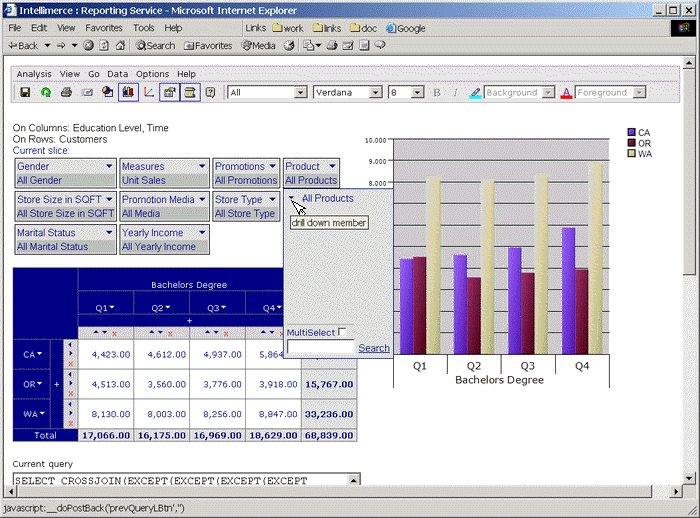Screen dimensions: 700x518
Task: Click the browser Print icon
Action: pos(332,46)
